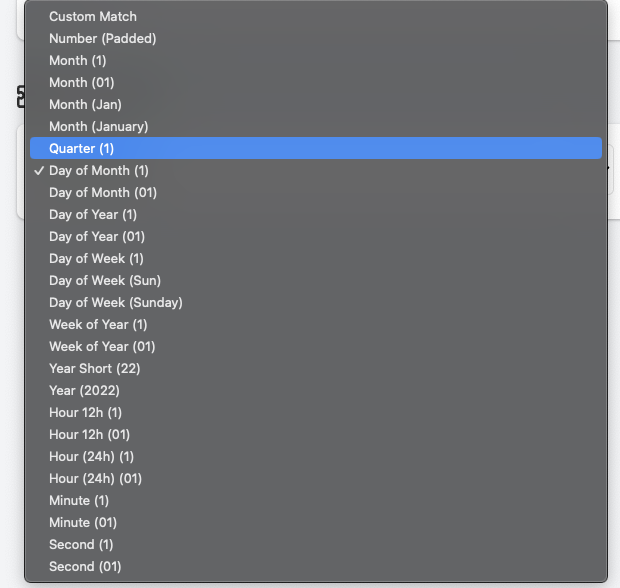Pick Day of Year (1) option
The width and height of the screenshot is (620, 588).
93,215
